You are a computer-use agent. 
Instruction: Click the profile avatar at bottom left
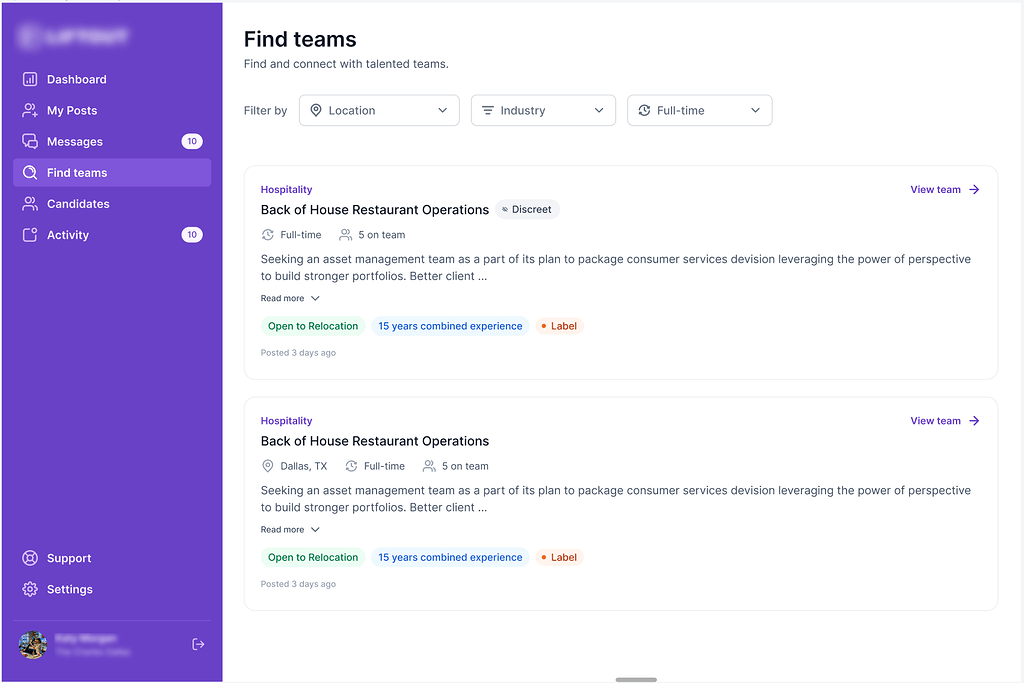coord(32,644)
